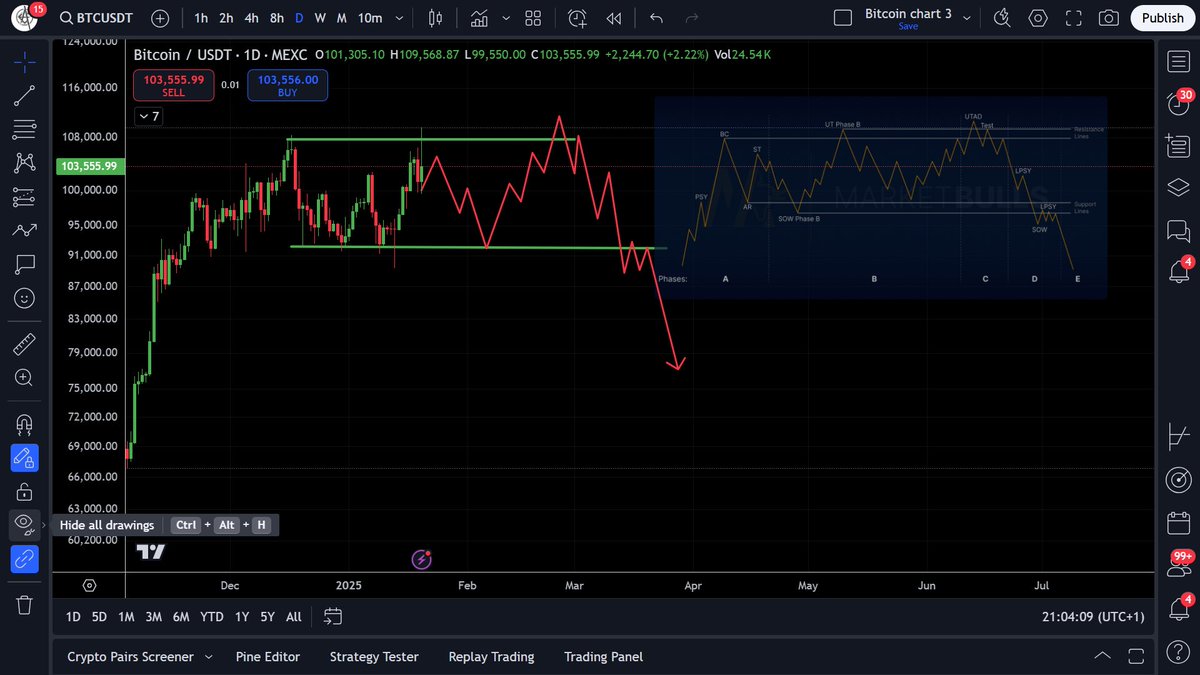
Task: Toggle the drawings sync link icon
Action: click(x=25, y=559)
